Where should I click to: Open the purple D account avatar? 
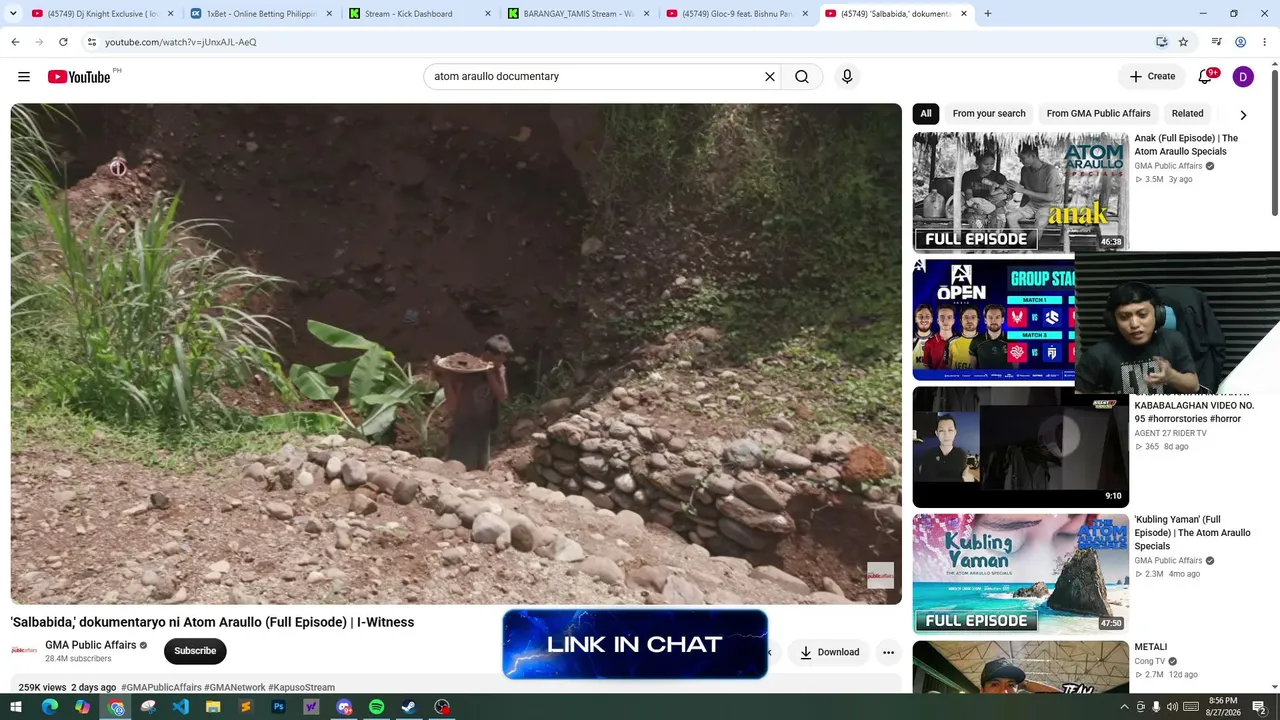pyautogui.click(x=1243, y=77)
